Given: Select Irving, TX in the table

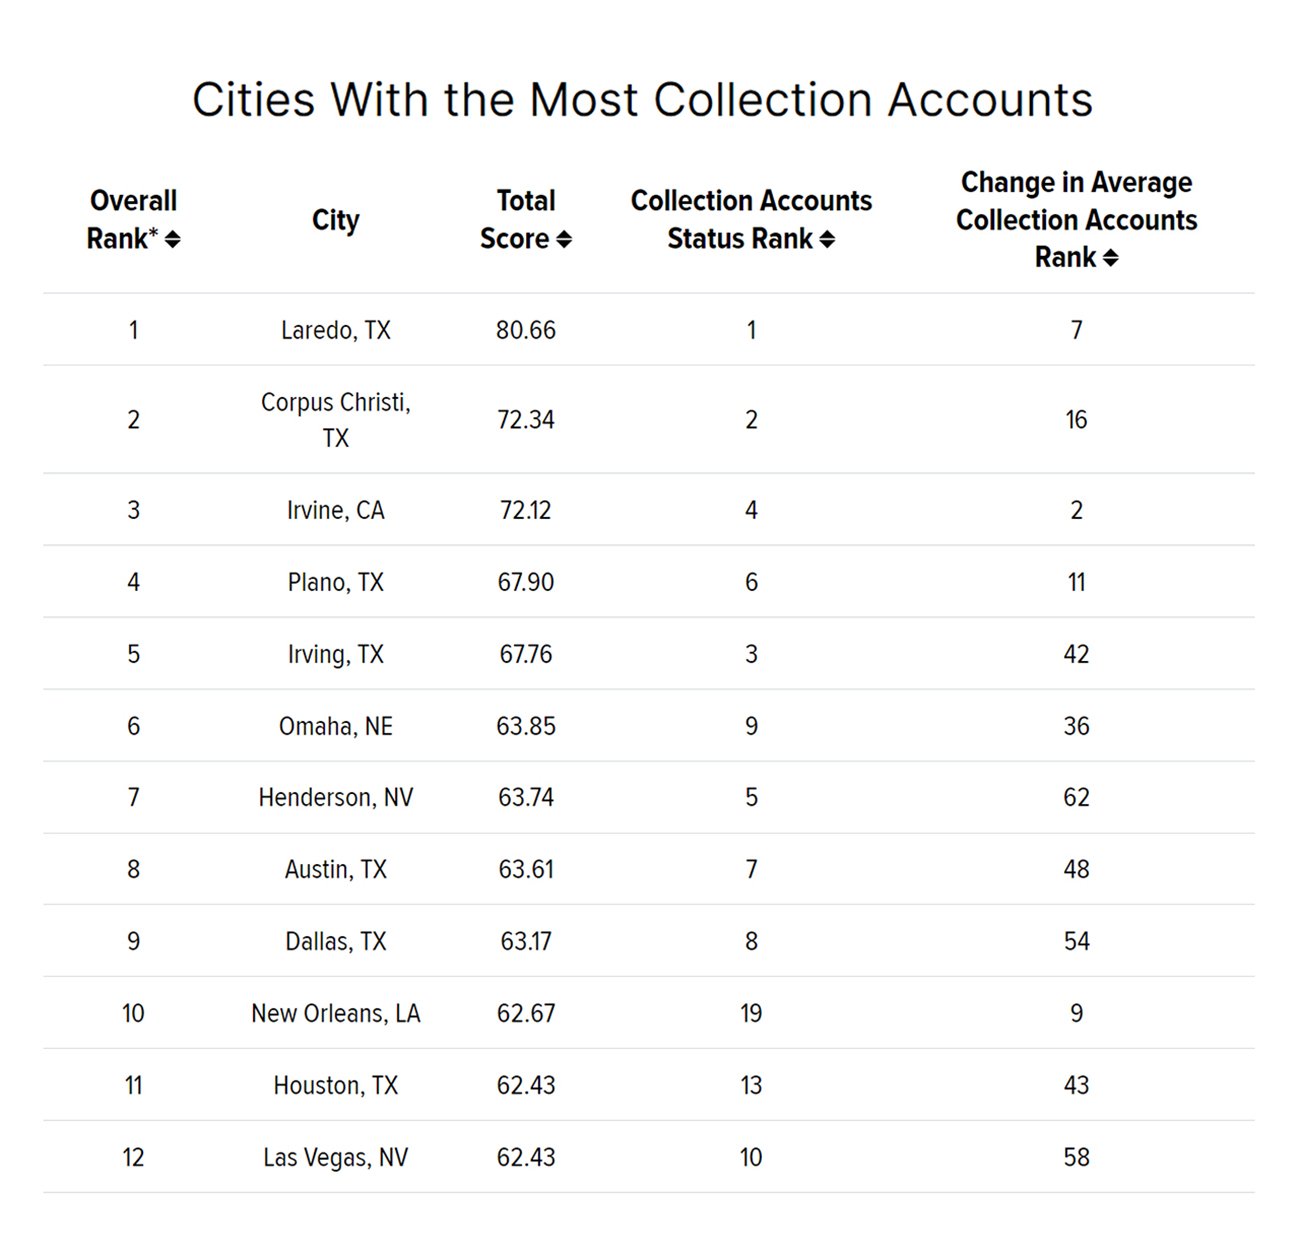Looking at the screenshot, I should tap(335, 654).
